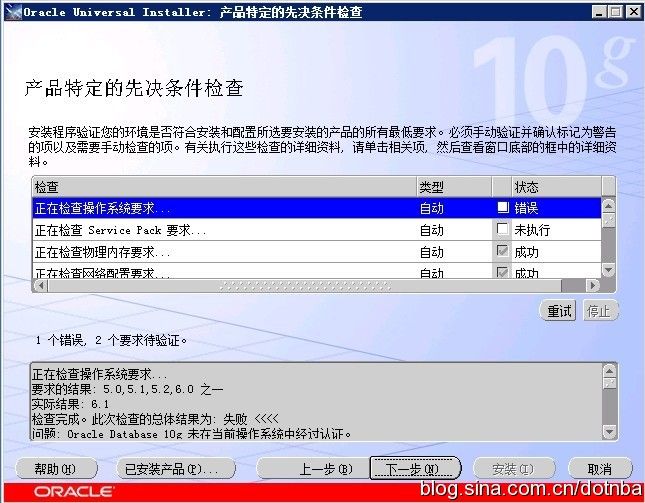Select the 正在检查 Service Pack 要求 row

pos(224,230)
